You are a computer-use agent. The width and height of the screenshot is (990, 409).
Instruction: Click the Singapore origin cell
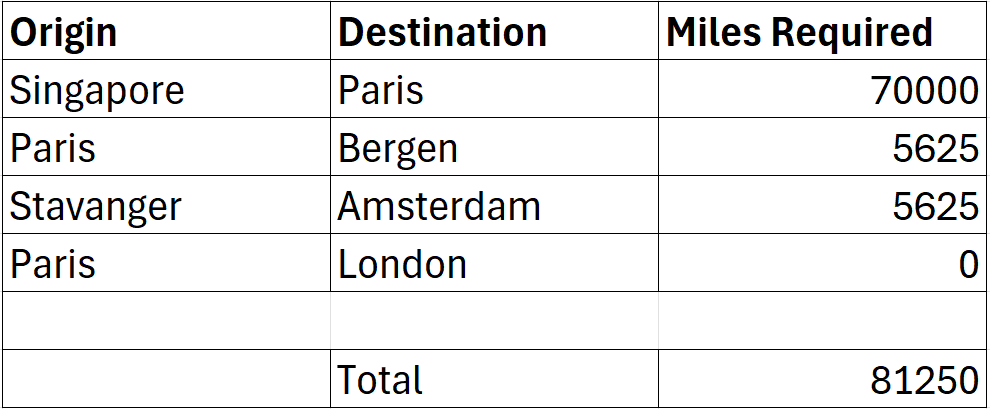(165, 91)
